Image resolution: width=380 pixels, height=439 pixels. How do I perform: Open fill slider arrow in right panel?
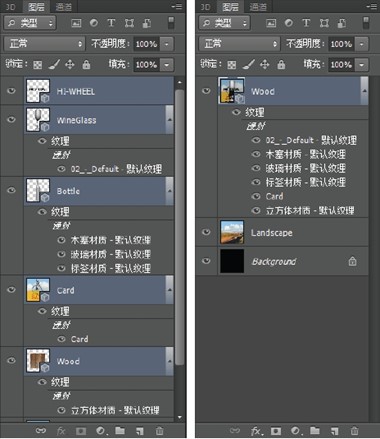coord(361,65)
